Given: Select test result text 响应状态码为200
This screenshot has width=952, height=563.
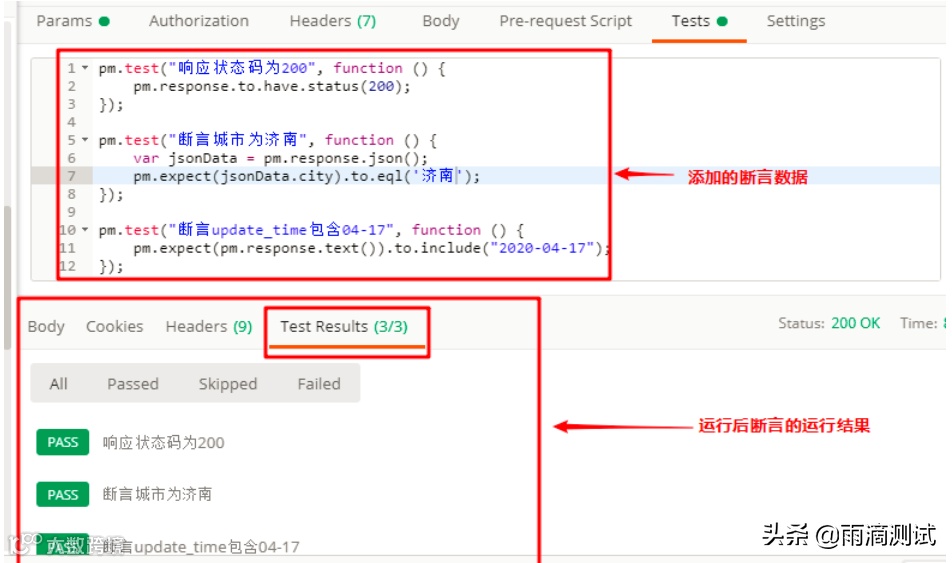Looking at the screenshot, I should 163,443.
